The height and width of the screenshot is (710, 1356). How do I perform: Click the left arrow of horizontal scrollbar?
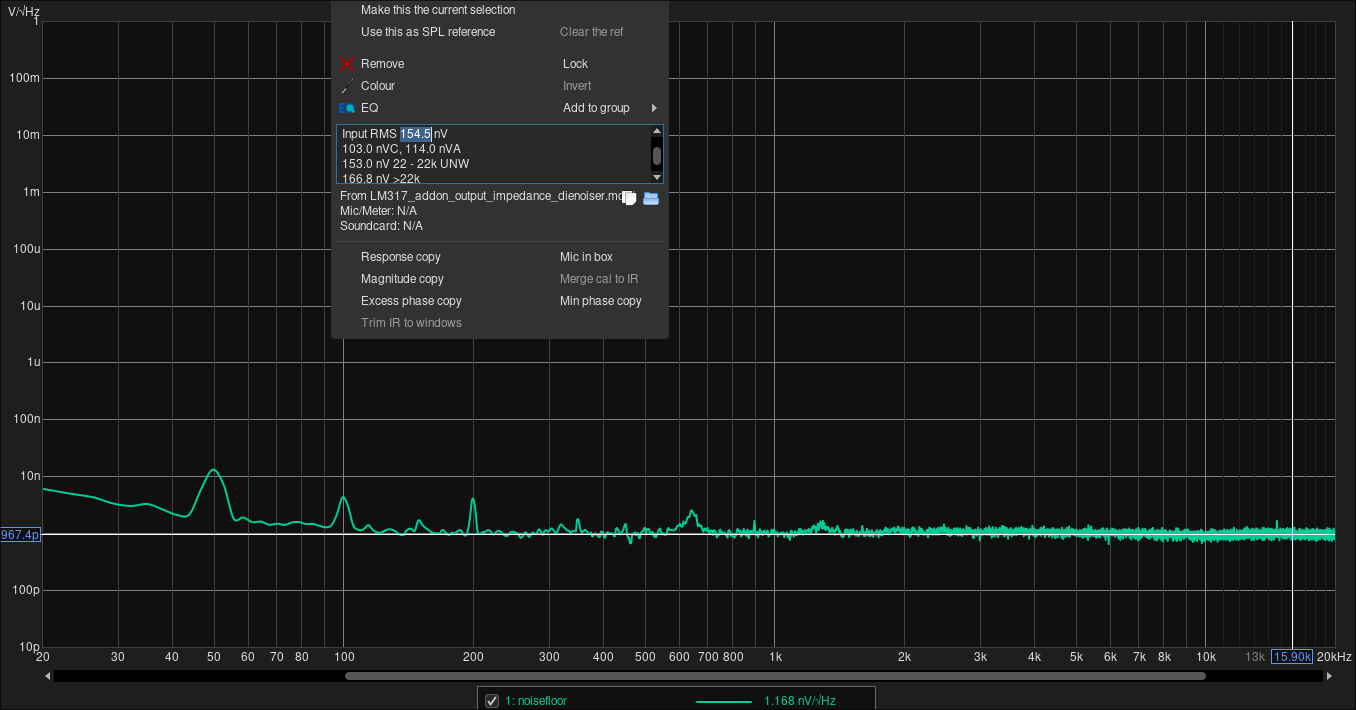[48, 676]
